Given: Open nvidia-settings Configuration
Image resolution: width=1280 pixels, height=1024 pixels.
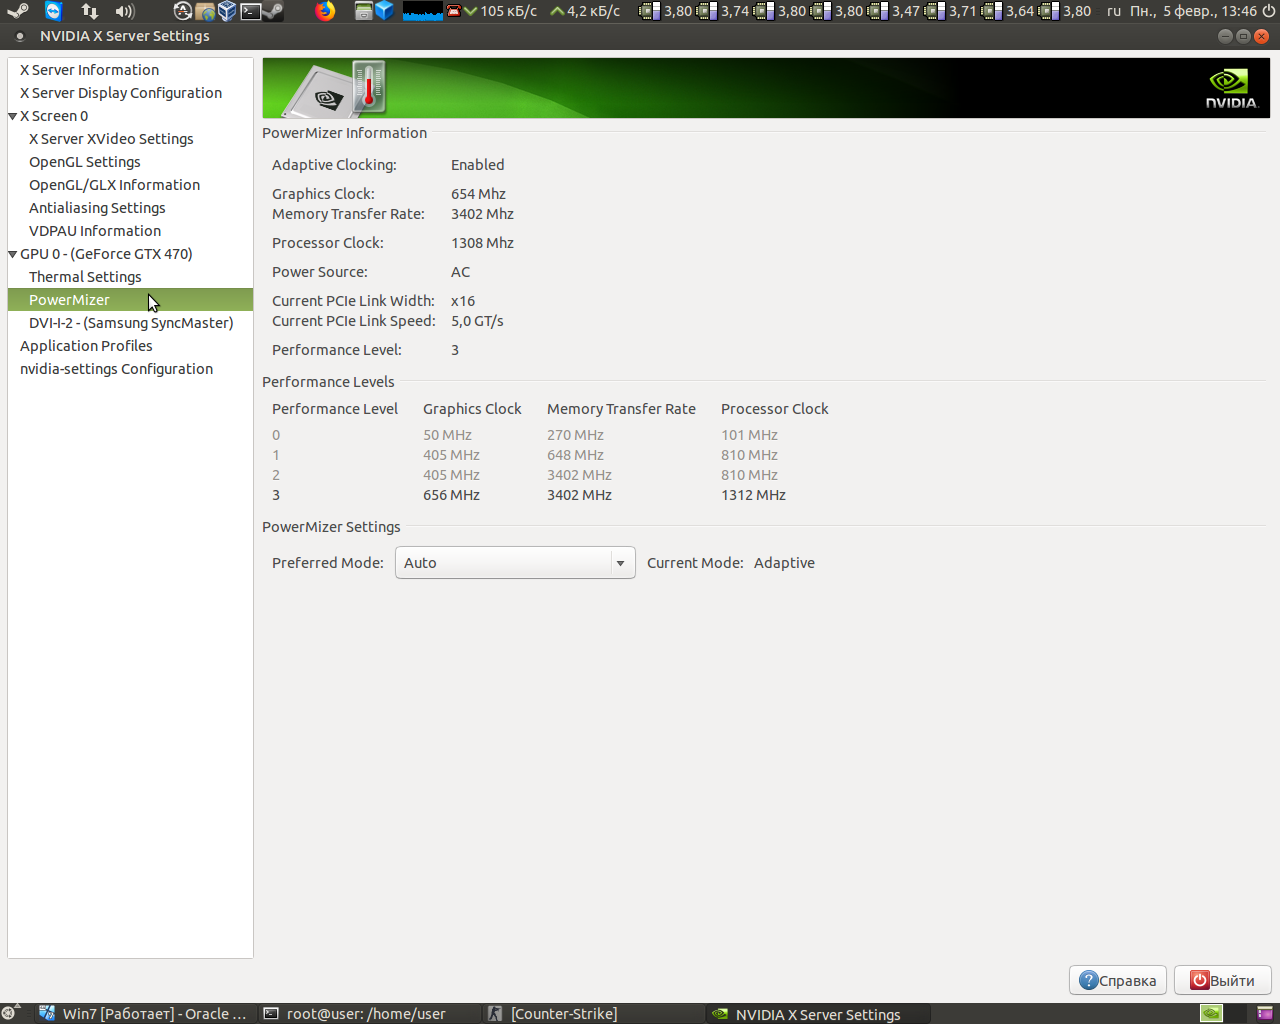Looking at the screenshot, I should coord(116,369).
